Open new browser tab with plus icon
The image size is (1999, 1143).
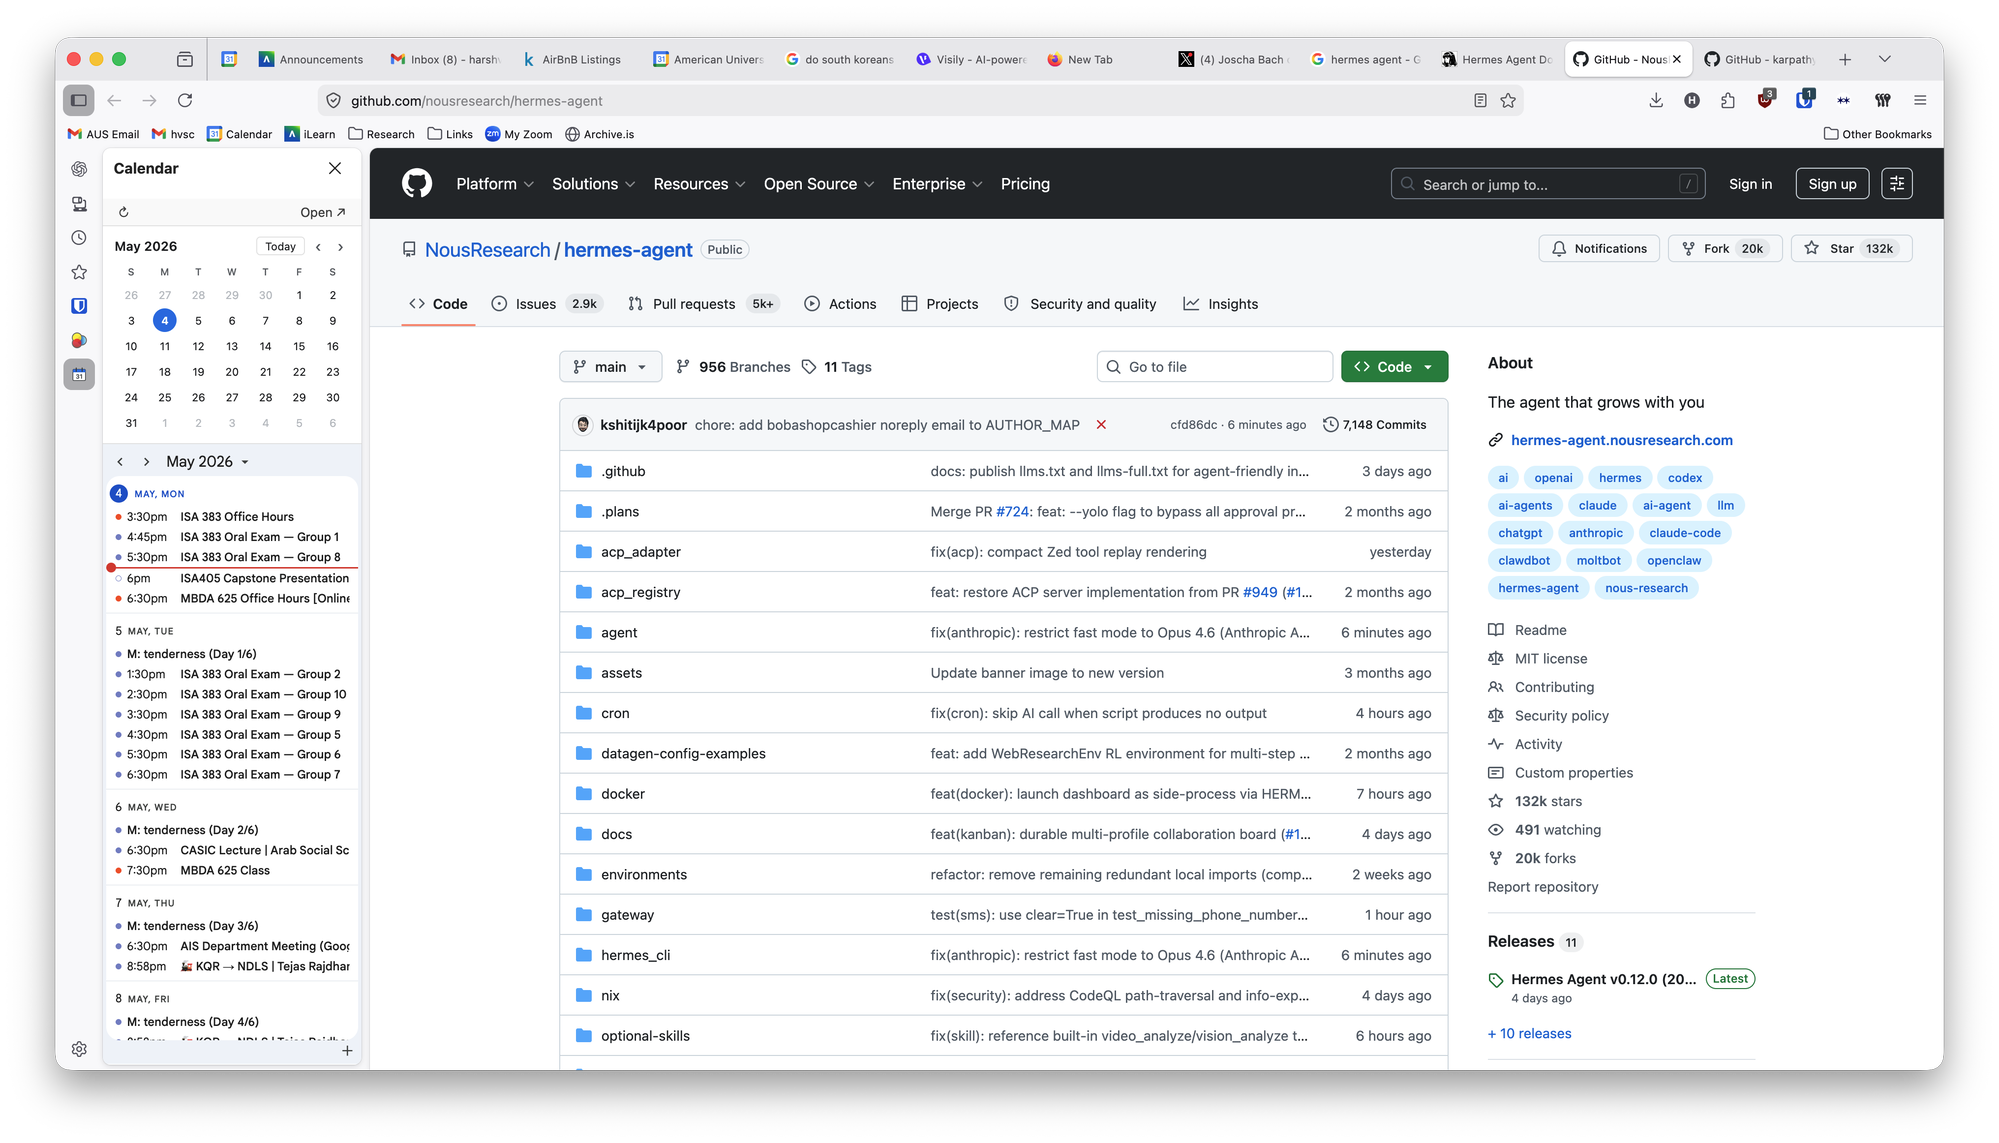(x=1845, y=60)
